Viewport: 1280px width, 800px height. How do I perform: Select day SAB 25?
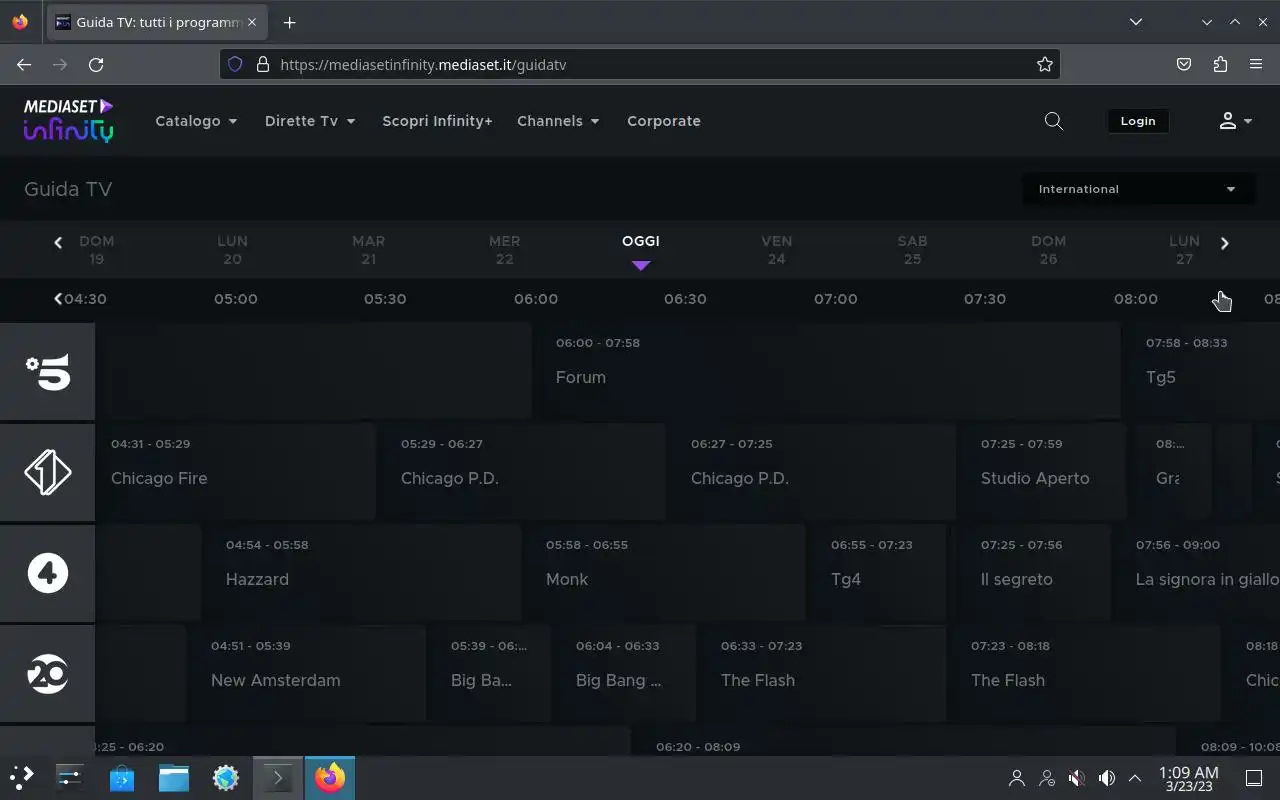click(x=912, y=250)
